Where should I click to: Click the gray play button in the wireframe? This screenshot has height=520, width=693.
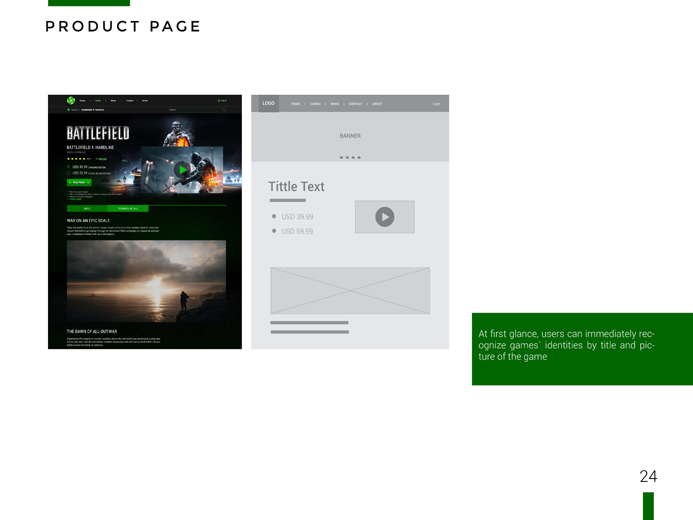pyautogui.click(x=385, y=217)
